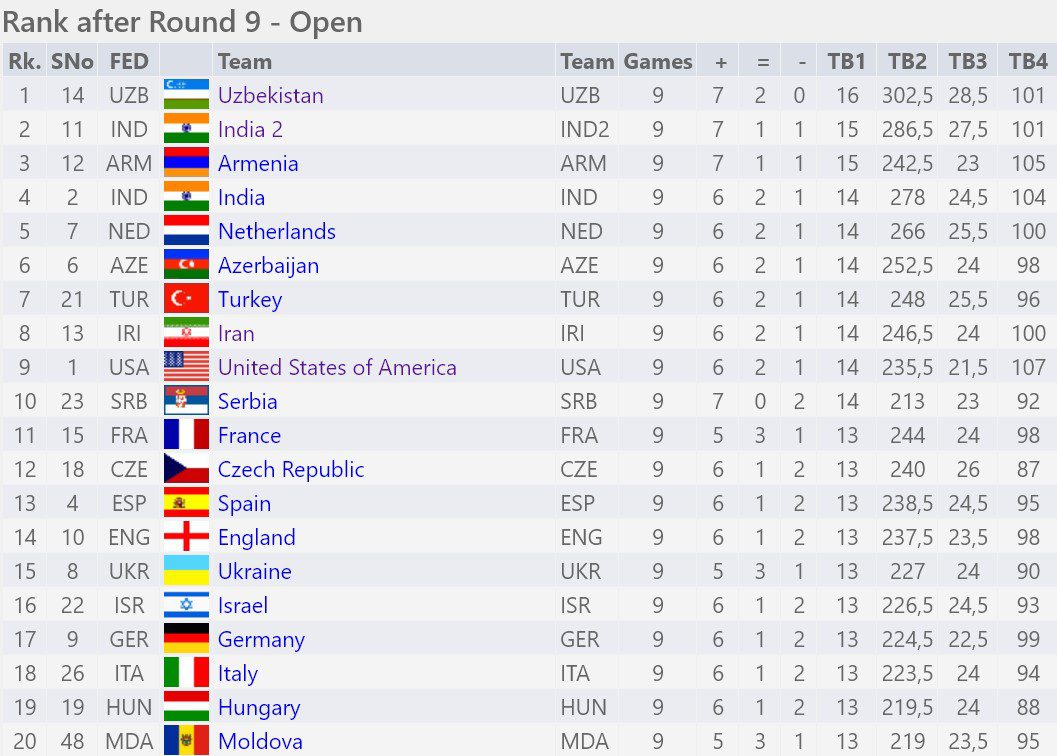Click the Moldova flag icon
Image resolution: width=1057 pixels, height=756 pixels.
pyautogui.click(x=186, y=740)
